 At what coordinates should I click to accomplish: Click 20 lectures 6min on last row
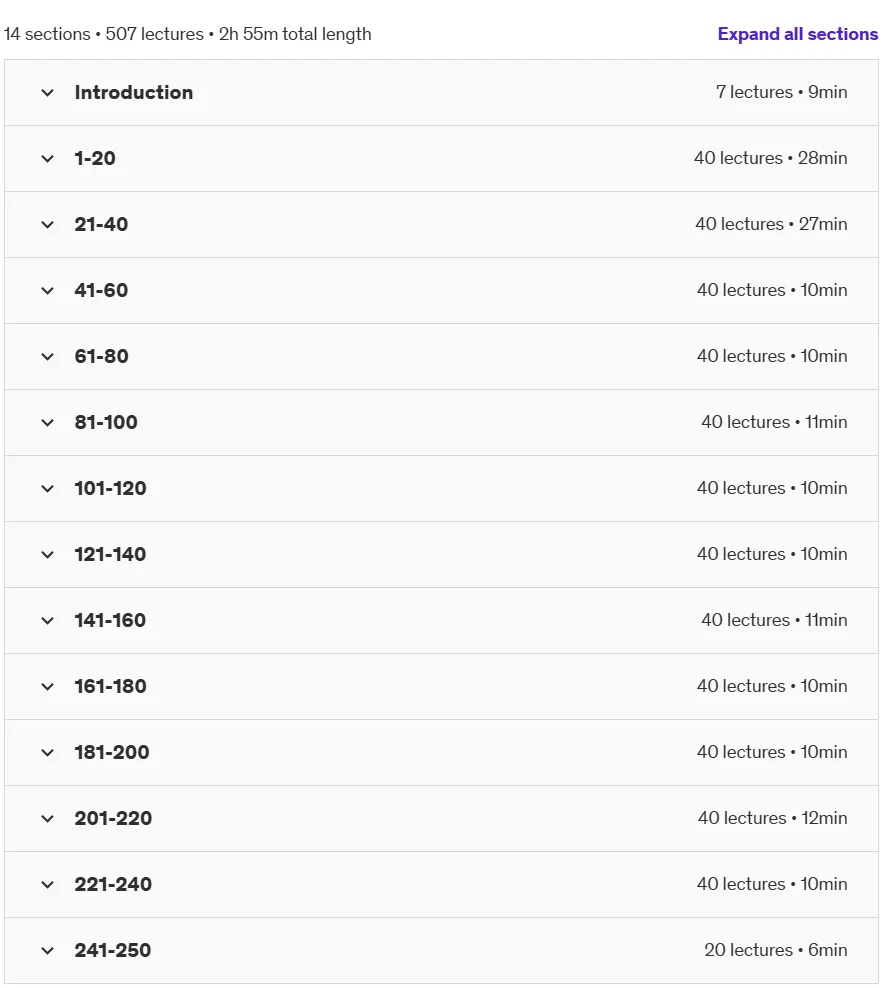pyautogui.click(x=776, y=950)
